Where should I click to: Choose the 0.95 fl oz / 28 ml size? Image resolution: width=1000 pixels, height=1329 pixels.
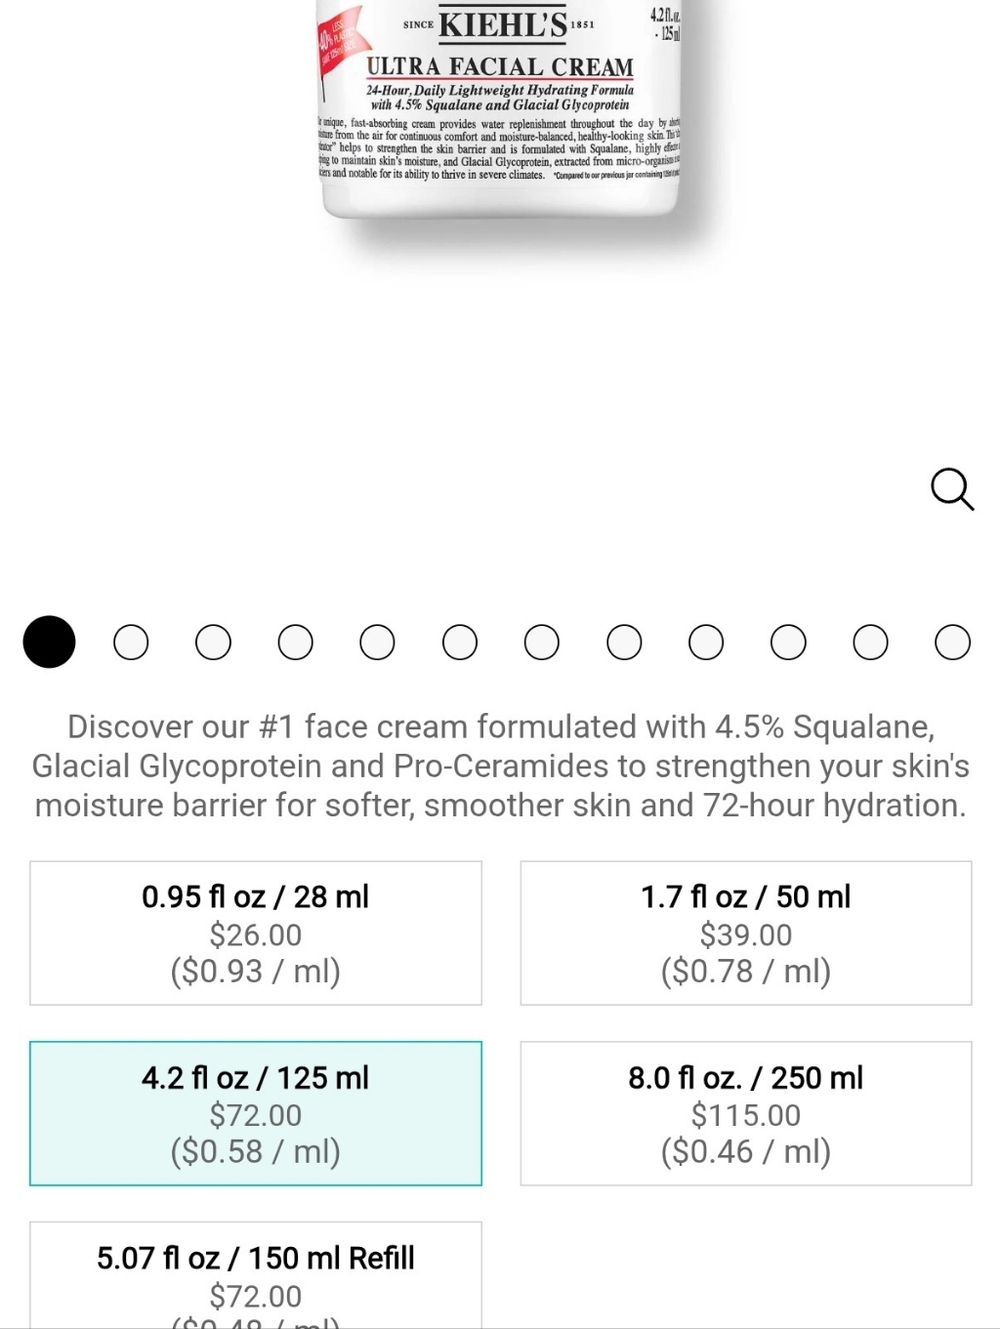pyautogui.click(x=256, y=933)
